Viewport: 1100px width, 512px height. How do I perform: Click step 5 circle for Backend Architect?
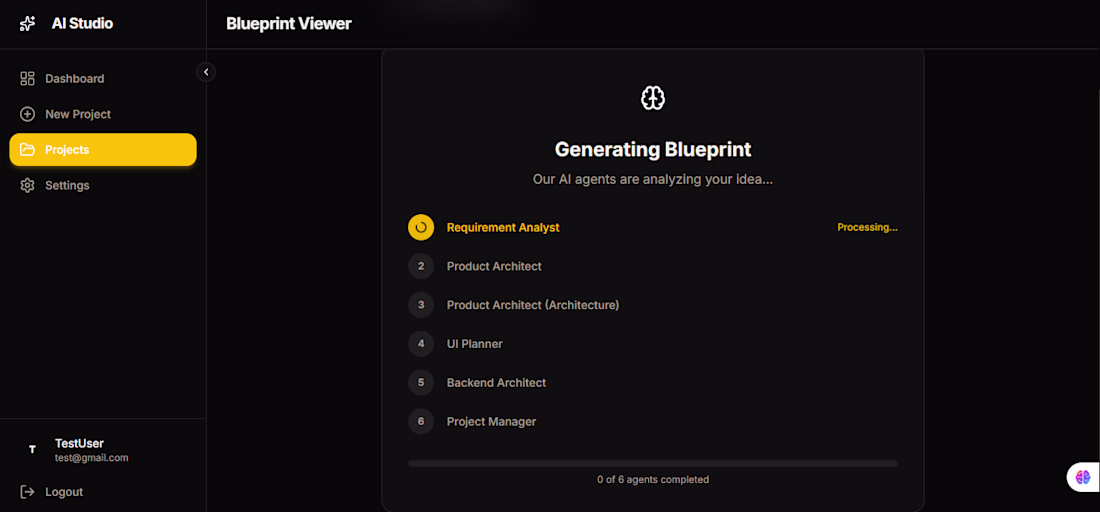coord(421,382)
